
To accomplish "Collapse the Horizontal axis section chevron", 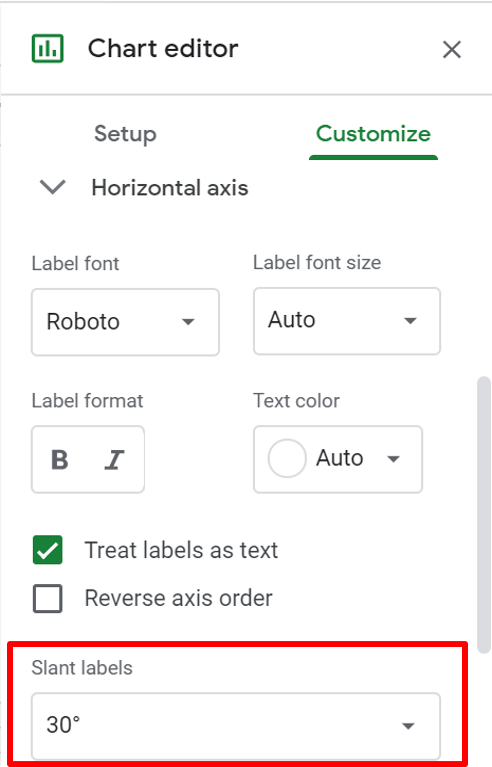I will pos(52,187).
